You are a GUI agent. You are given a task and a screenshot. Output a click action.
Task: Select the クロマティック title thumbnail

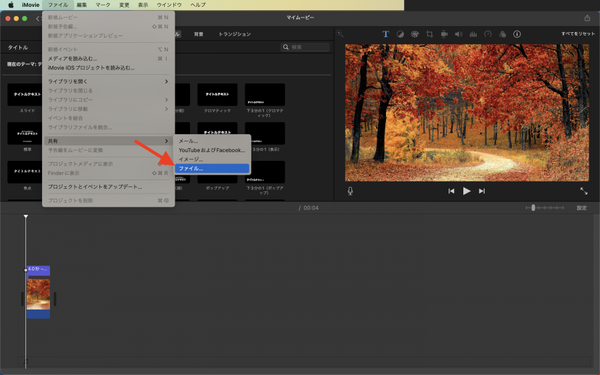217,95
